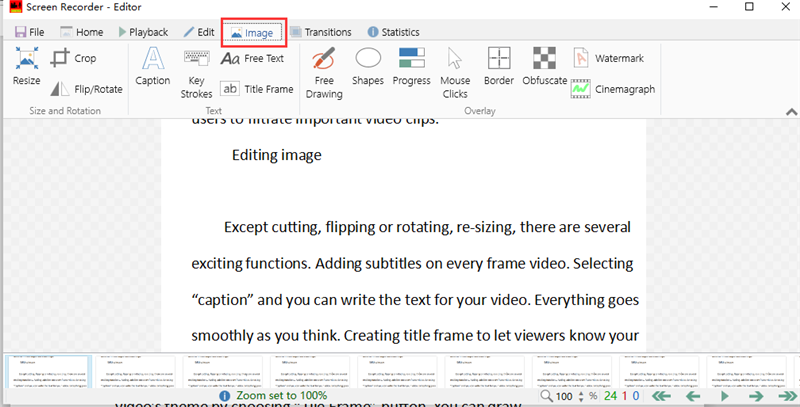800x407 pixels.
Task: Select the Resize tool
Action: click(x=27, y=66)
